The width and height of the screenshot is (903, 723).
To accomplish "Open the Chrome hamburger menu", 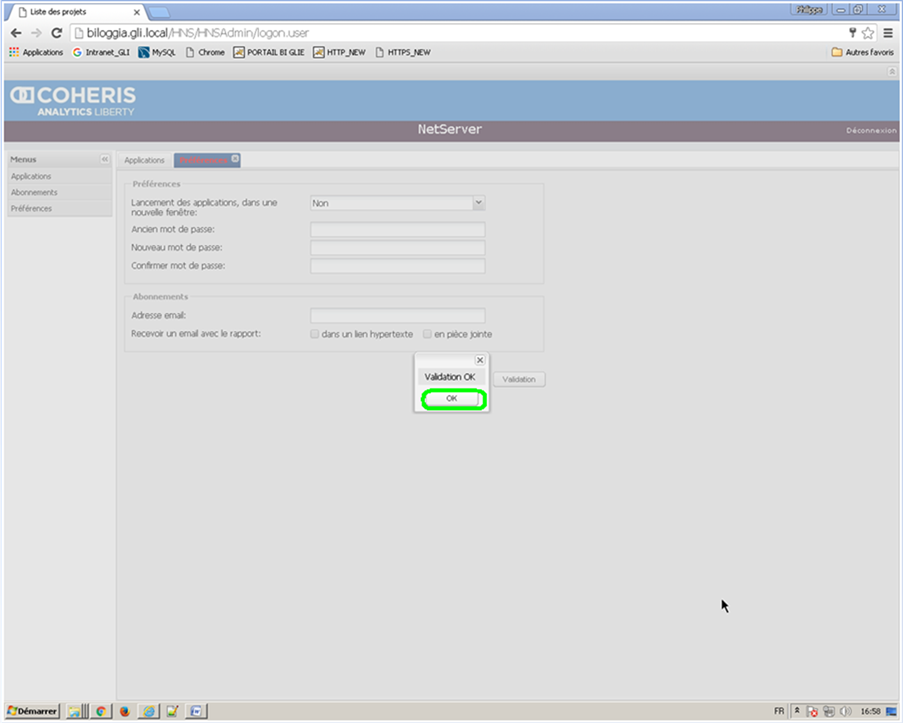I will 888,33.
